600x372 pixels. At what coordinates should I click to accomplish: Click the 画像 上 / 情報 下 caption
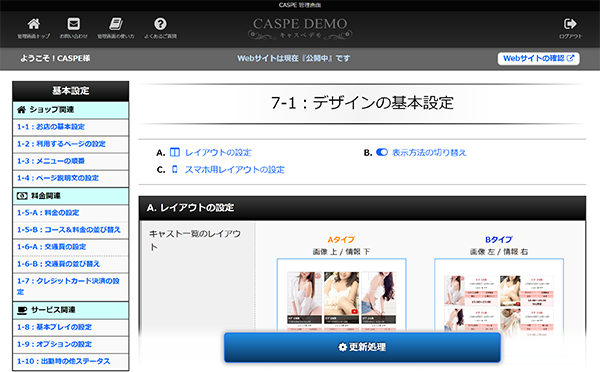[x=341, y=251]
